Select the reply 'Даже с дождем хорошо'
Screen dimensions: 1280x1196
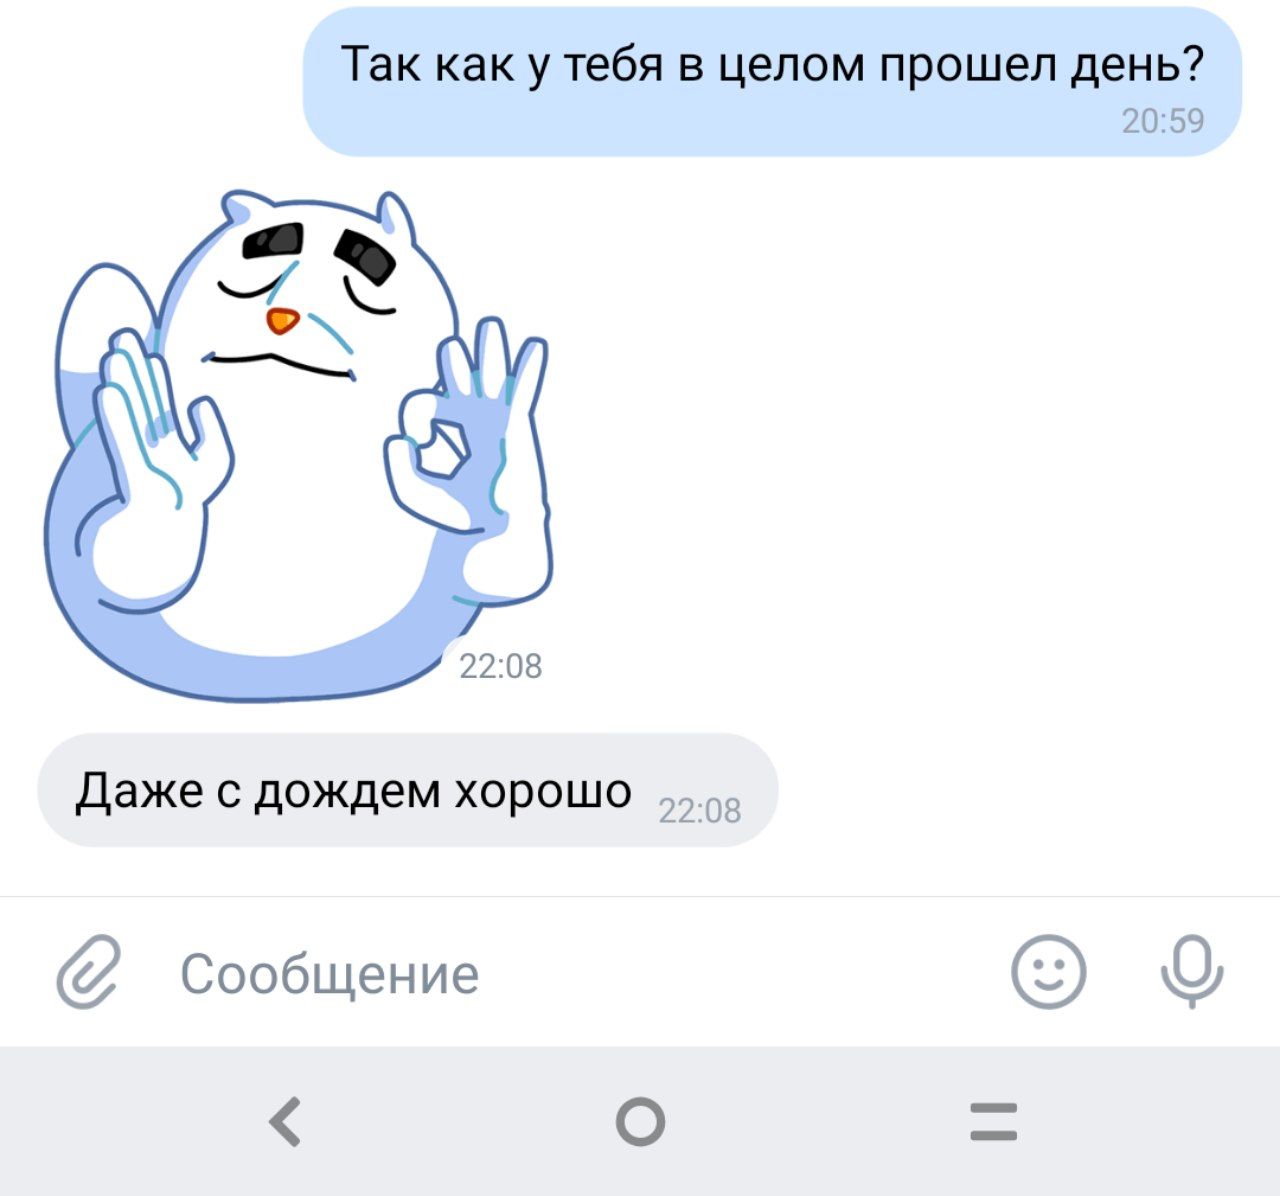click(408, 790)
